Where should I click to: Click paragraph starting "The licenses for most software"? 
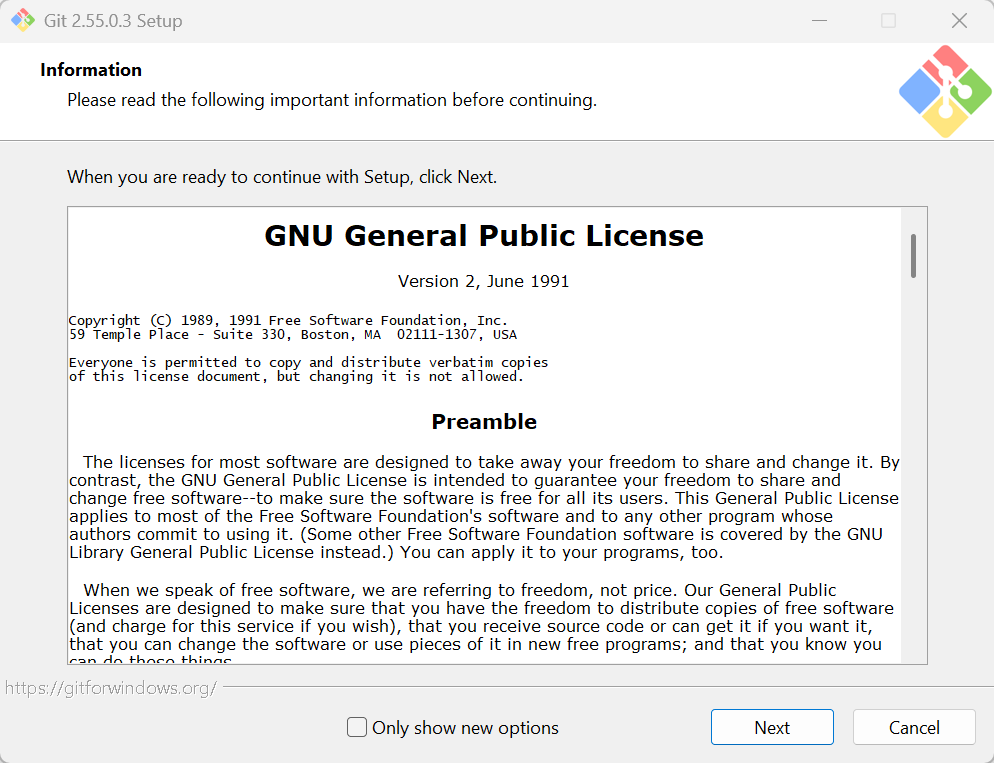coord(484,507)
